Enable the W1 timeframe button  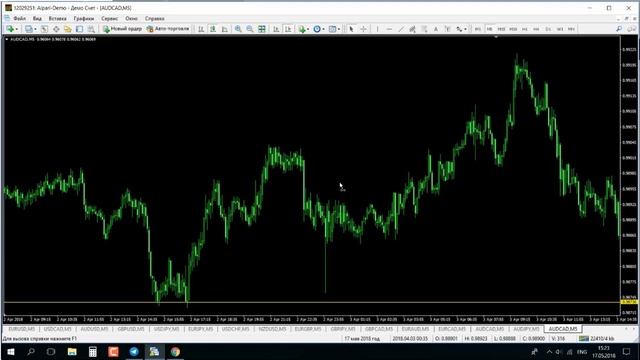(560, 29)
